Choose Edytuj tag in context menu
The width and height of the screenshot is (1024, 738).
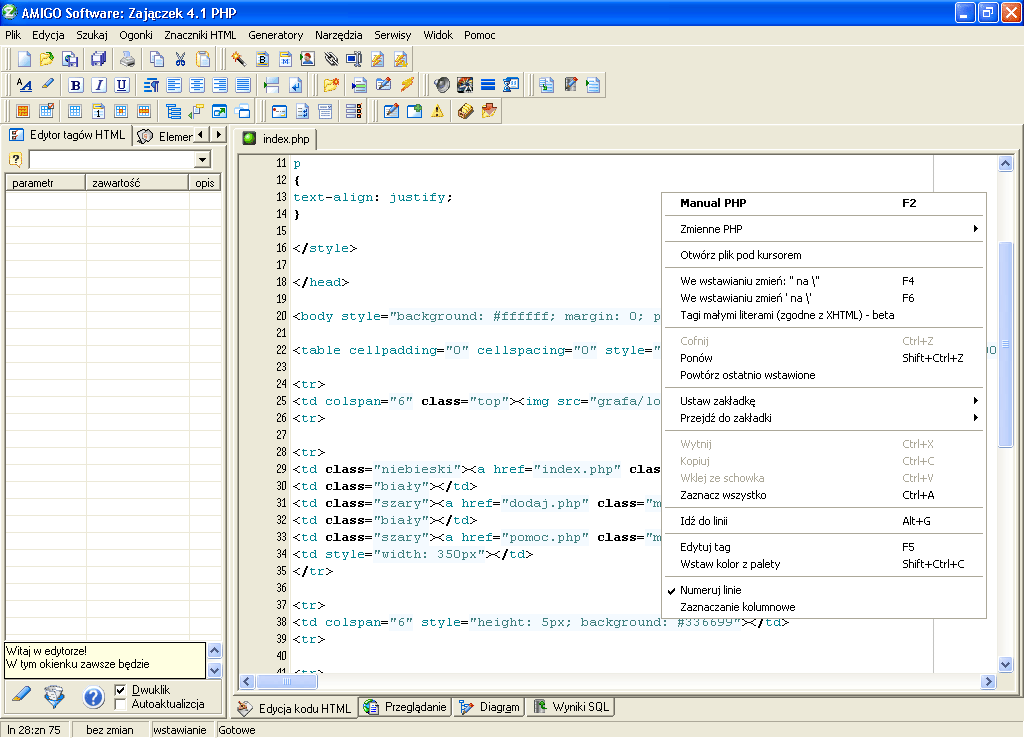point(824,547)
